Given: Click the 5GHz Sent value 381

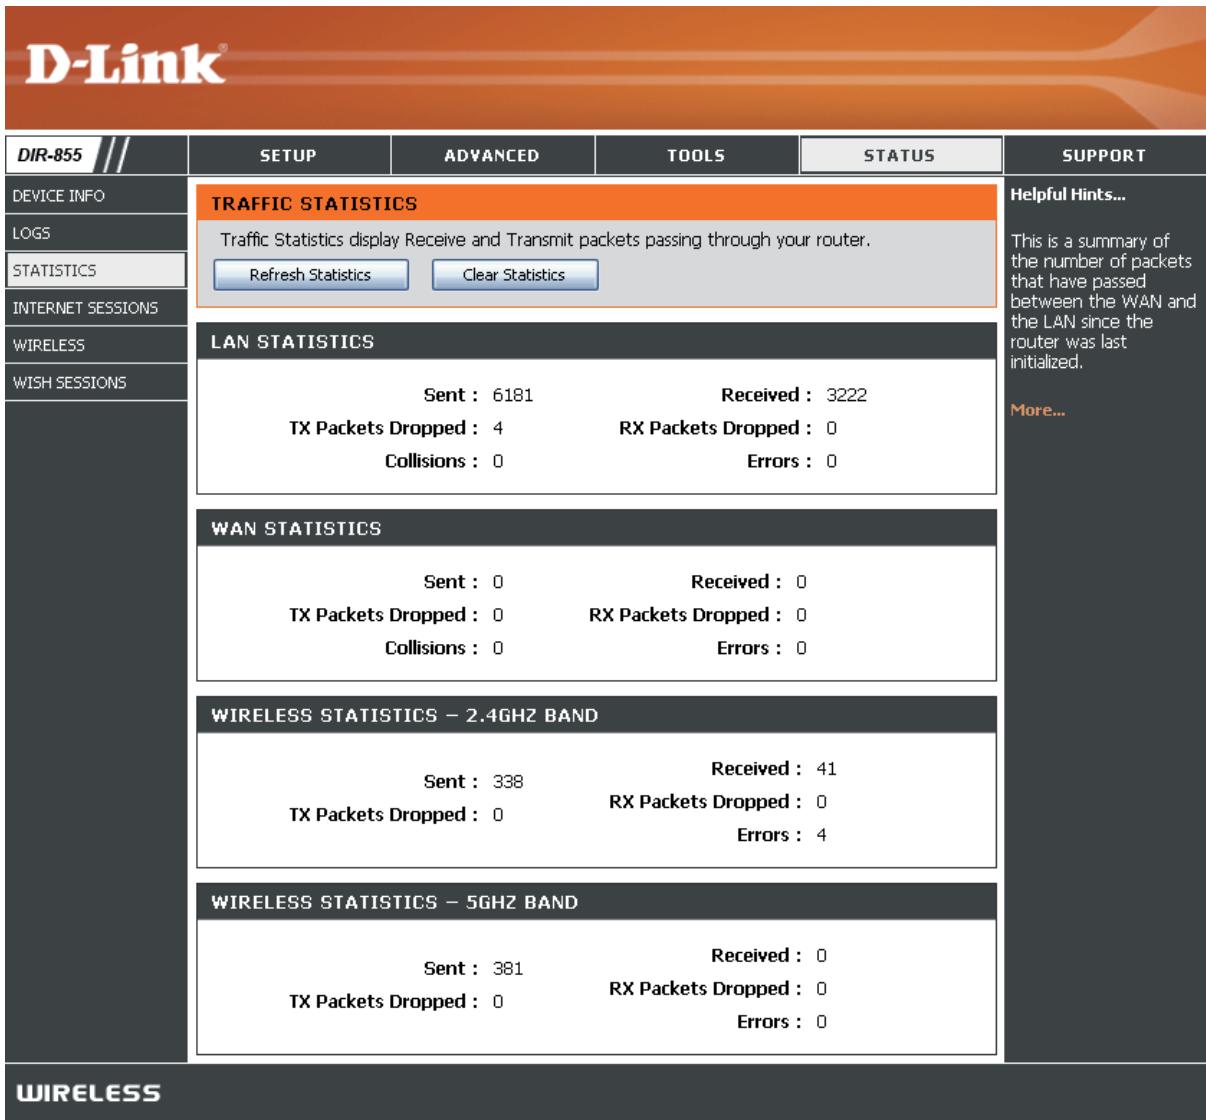Looking at the screenshot, I should pyautogui.click(x=508, y=969).
